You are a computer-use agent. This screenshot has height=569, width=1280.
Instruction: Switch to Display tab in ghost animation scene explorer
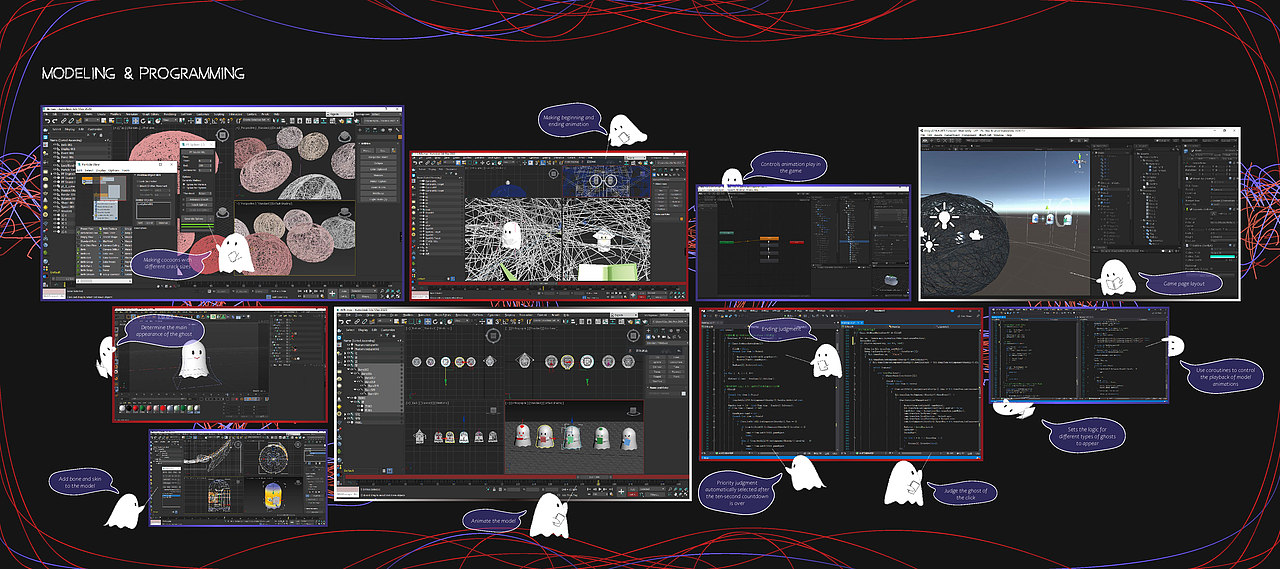363,330
